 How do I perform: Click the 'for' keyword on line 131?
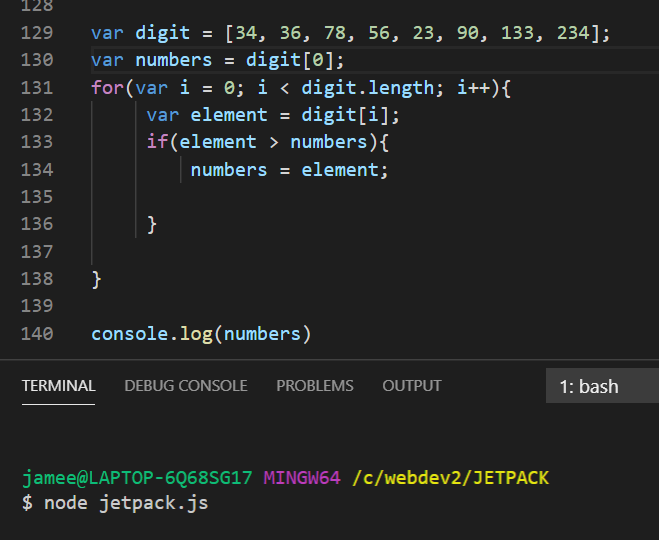(x=108, y=88)
